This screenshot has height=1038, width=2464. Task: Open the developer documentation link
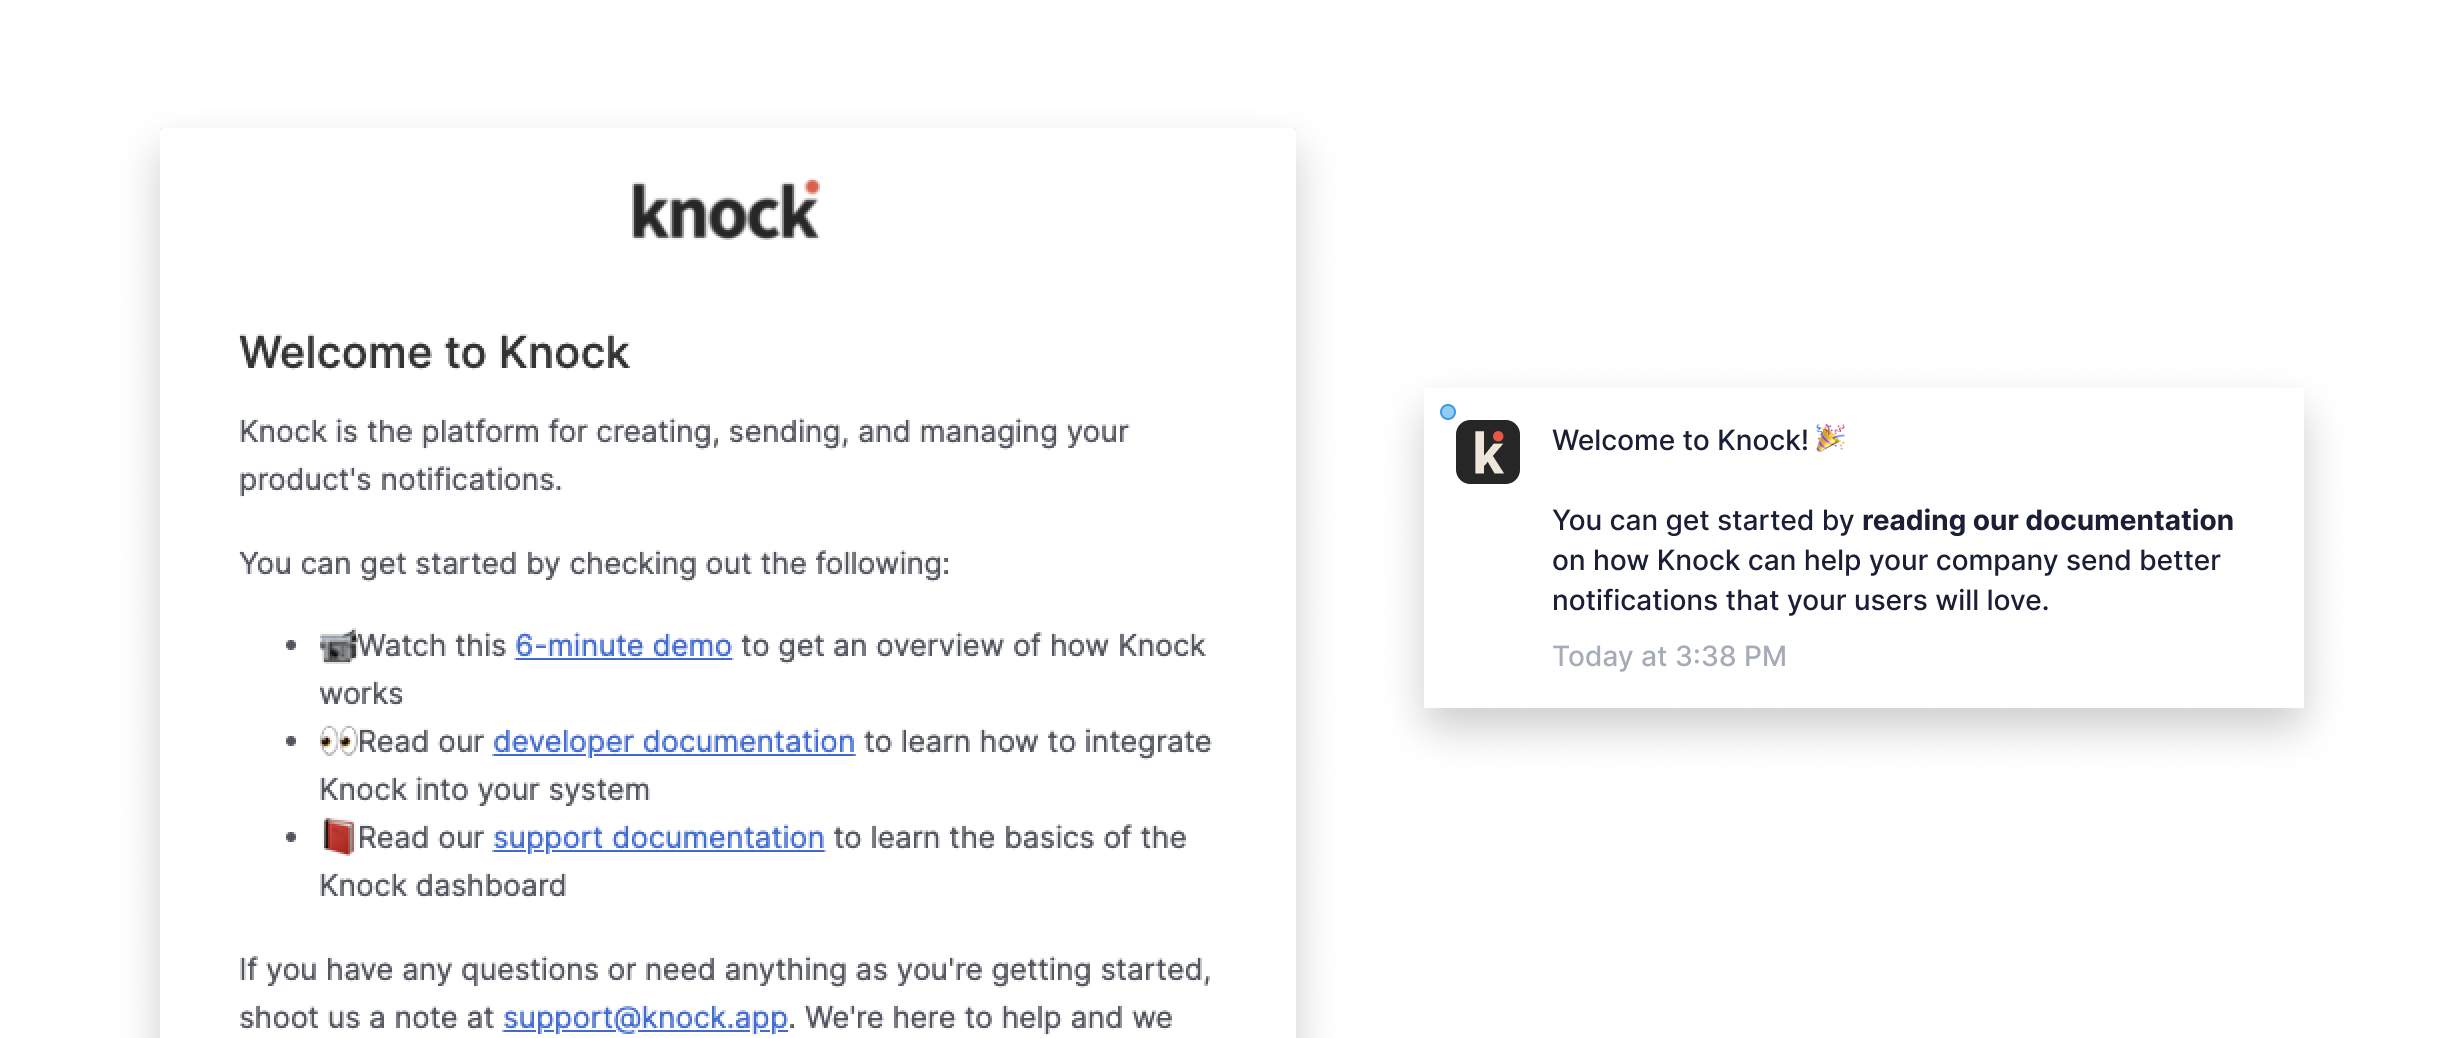[x=674, y=742]
